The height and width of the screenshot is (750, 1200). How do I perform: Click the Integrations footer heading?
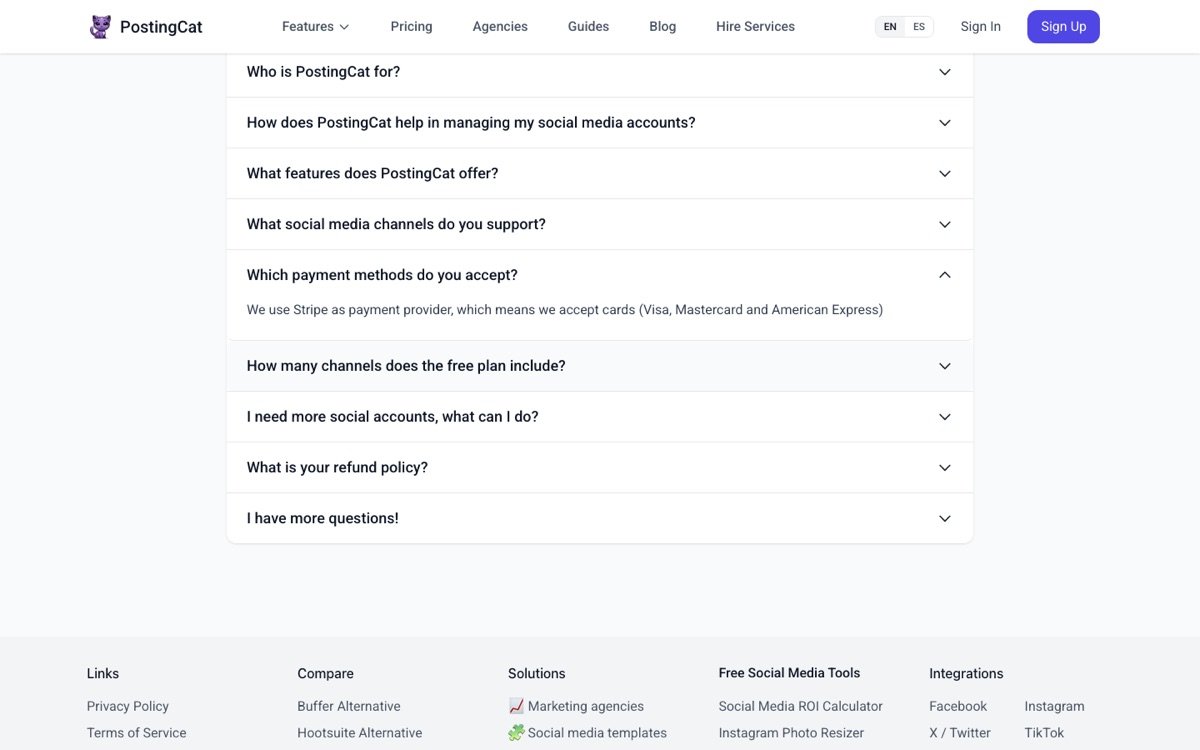(x=966, y=674)
